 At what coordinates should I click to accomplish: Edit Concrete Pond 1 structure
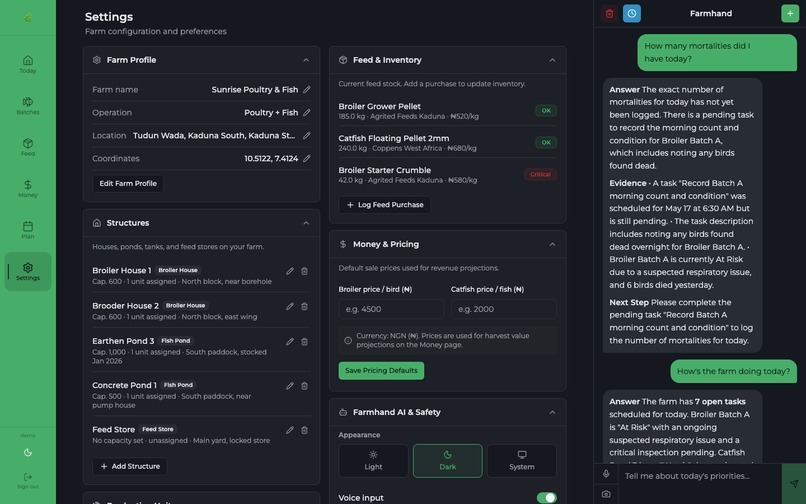(x=290, y=386)
